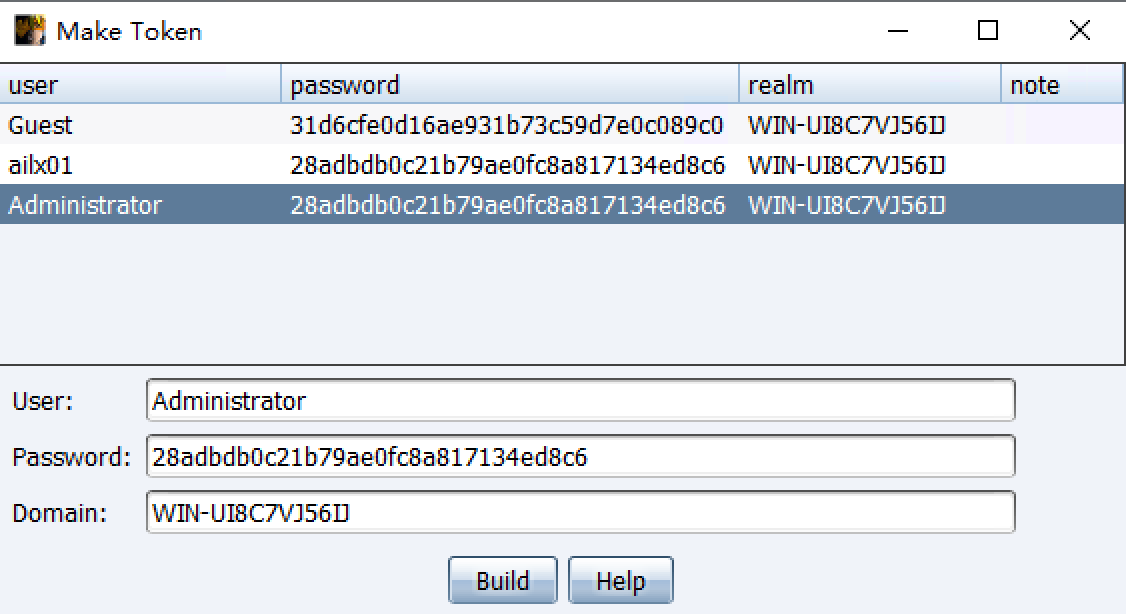Close the Make Token dialog
Image resolution: width=1126 pixels, height=614 pixels.
point(1079,31)
